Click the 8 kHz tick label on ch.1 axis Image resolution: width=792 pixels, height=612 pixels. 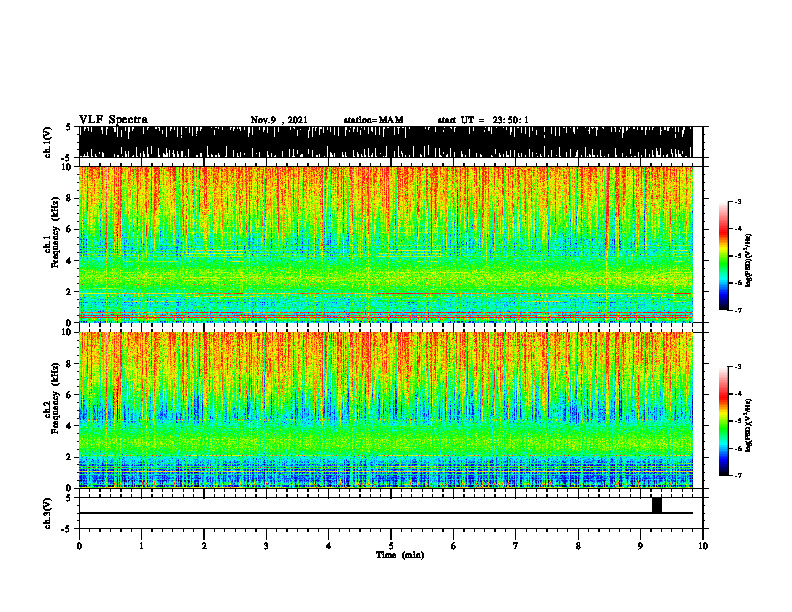click(x=70, y=198)
